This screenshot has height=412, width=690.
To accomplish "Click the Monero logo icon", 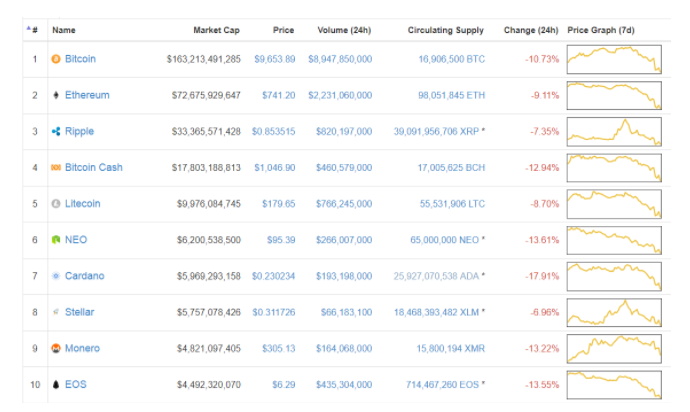I will pyautogui.click(x=56, y=348).
